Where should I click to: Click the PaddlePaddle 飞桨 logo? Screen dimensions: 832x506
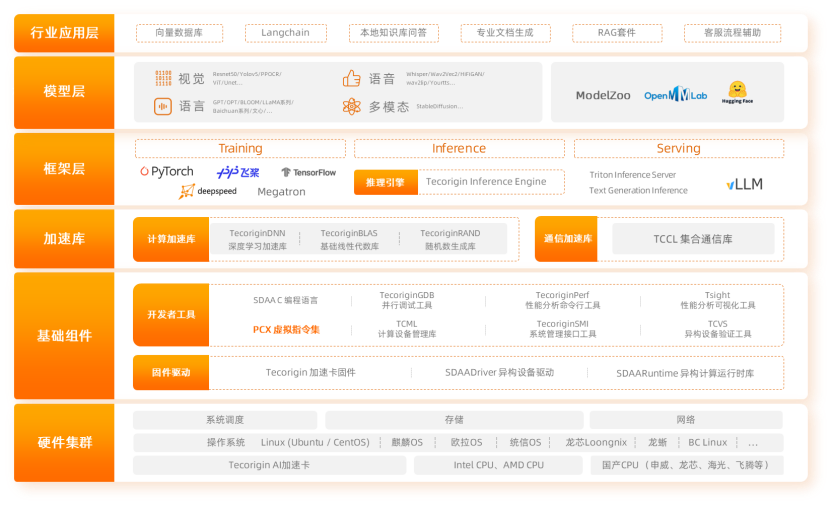238,172
